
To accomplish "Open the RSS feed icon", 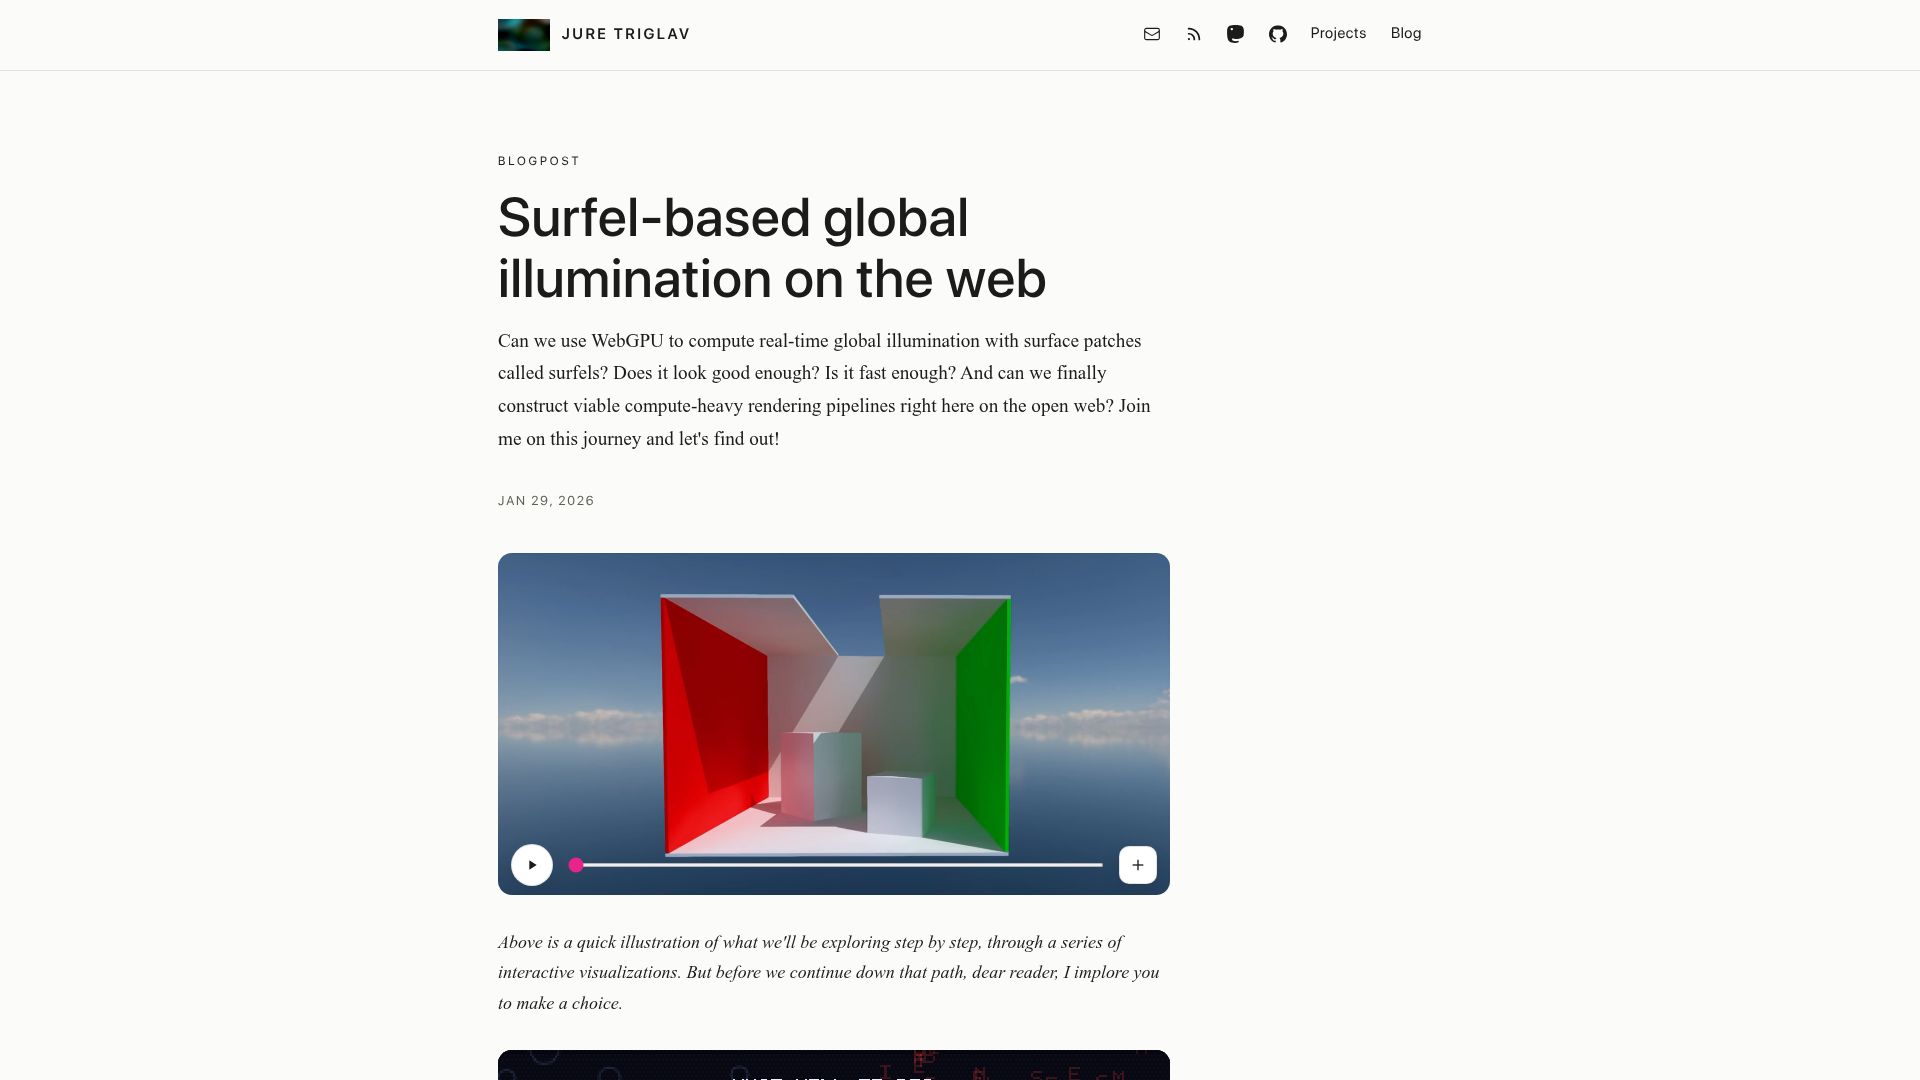I will point(1194,34).
